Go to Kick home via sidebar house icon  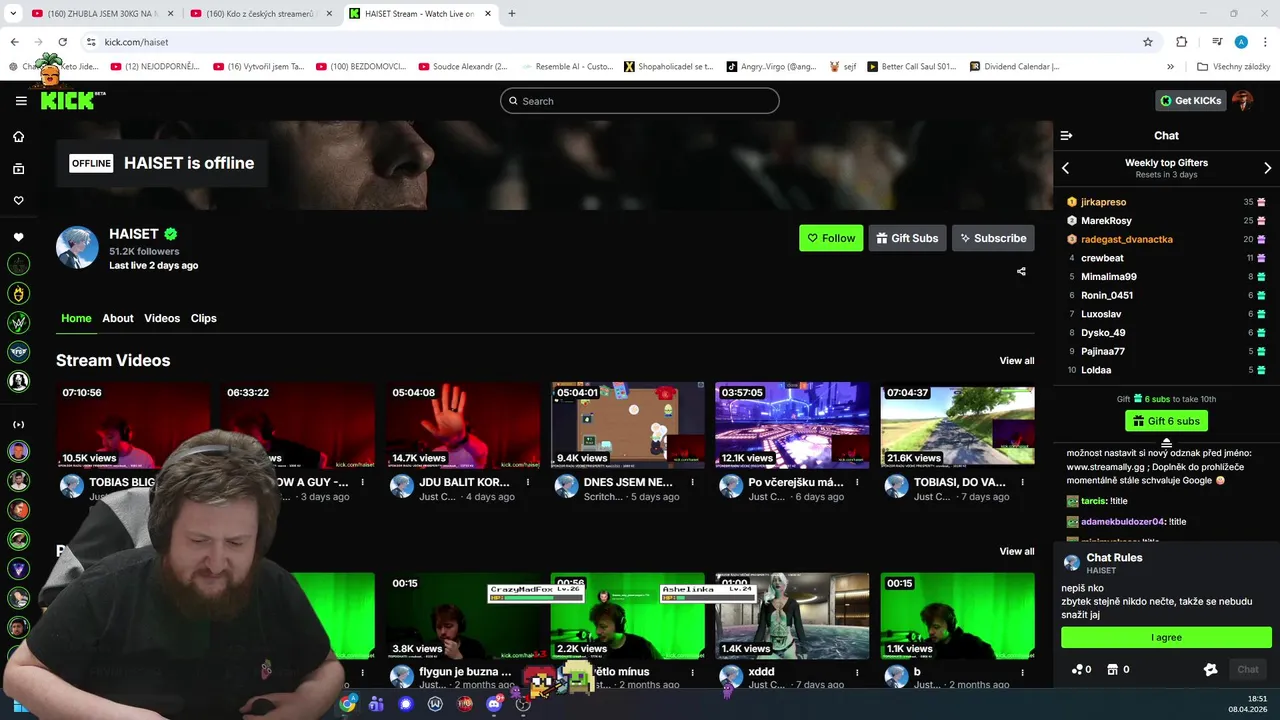[x=18, y=137]
